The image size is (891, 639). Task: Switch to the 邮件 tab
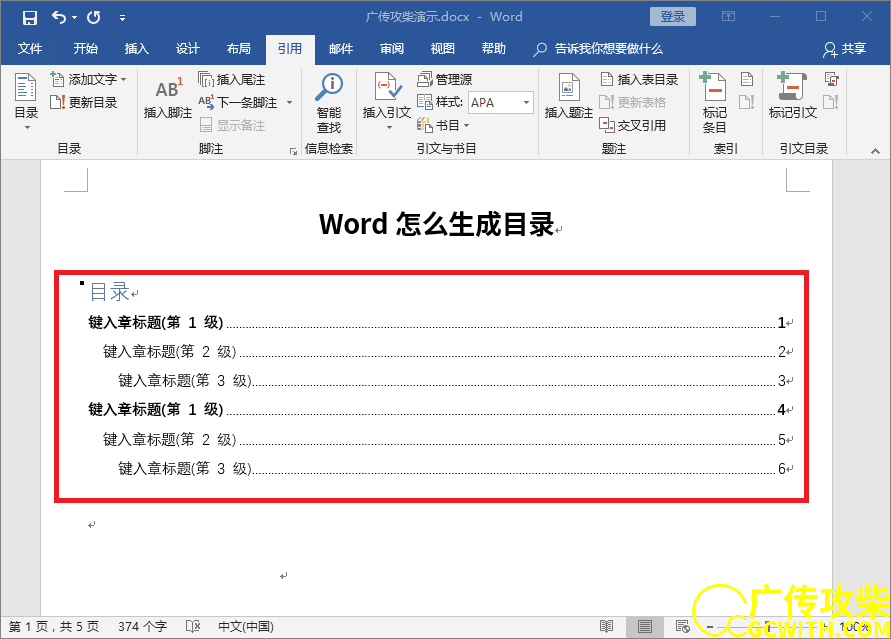click(341, 49)
